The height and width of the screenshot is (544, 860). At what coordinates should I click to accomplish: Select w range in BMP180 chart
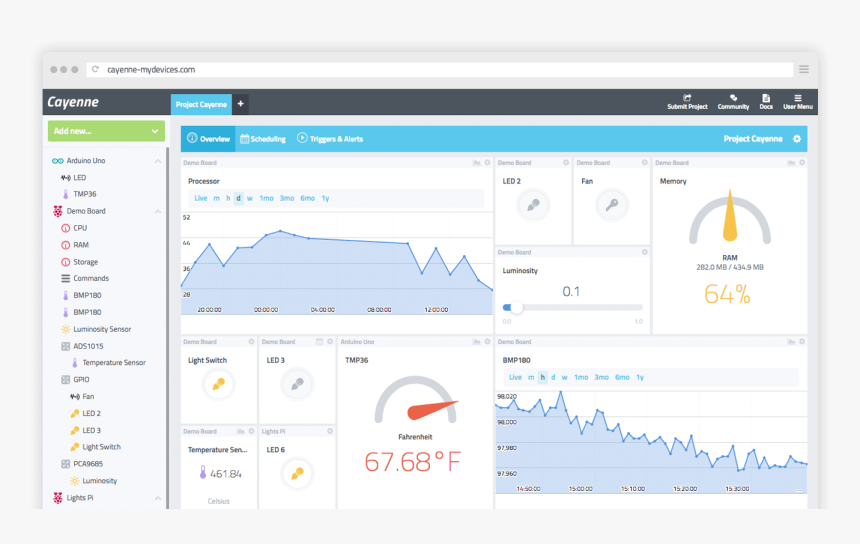[564, 377]
